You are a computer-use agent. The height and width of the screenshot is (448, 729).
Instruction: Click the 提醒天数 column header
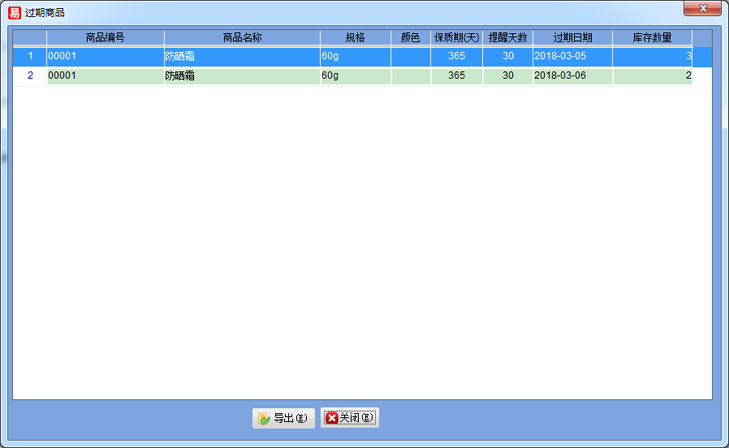click(x=507, y=37)
